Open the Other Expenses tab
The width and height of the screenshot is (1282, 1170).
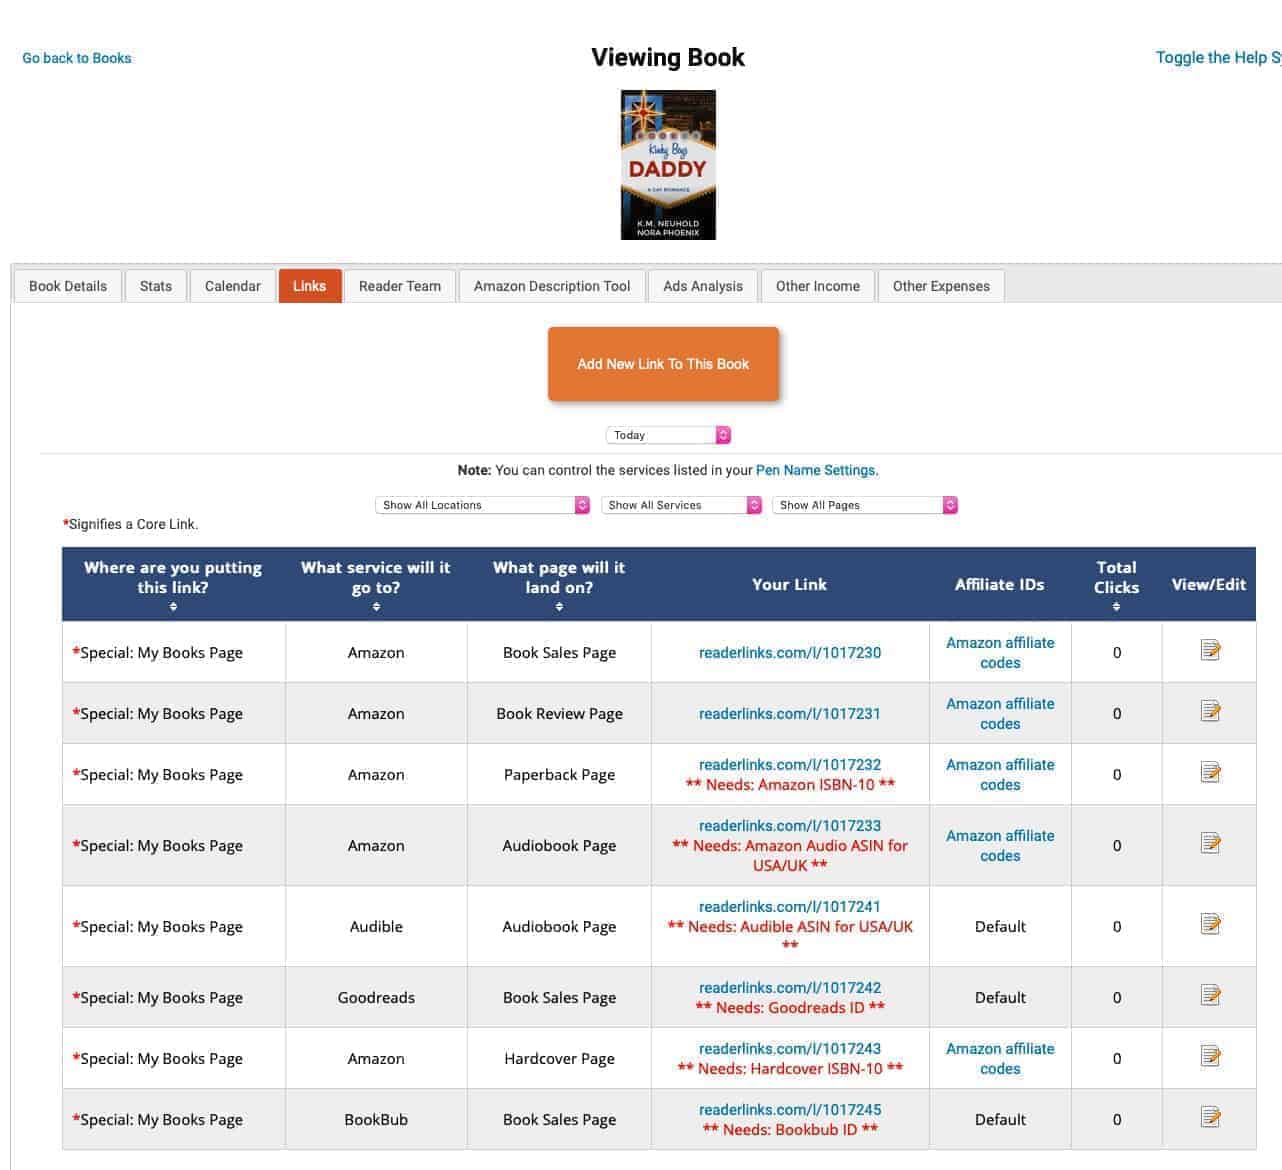(x=941, y=286)
